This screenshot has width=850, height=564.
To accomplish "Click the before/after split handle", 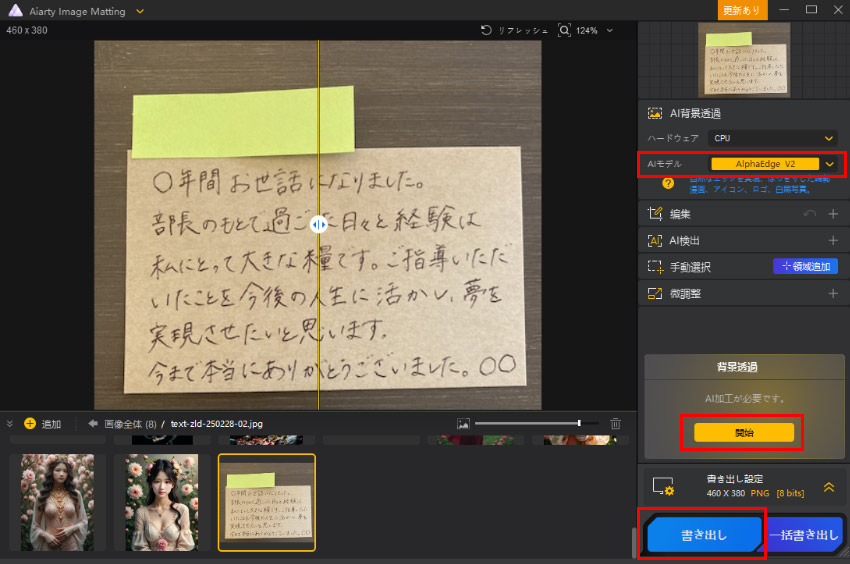I will [x=319, y=225].
